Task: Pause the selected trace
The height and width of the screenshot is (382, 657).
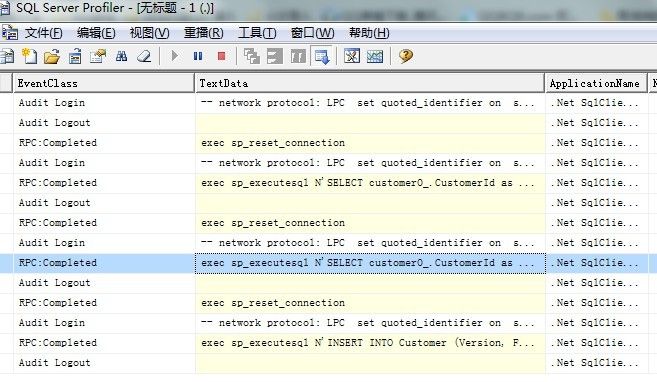Action: pyautogui.click(x=198, y=56)
